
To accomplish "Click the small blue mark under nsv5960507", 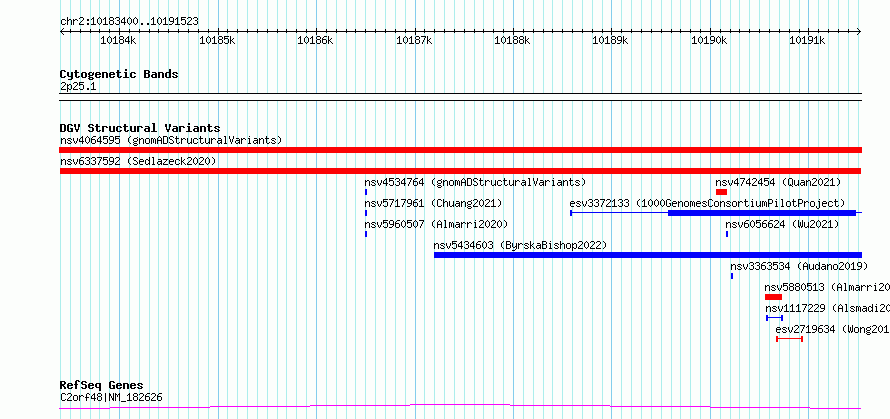I will 366,234.
